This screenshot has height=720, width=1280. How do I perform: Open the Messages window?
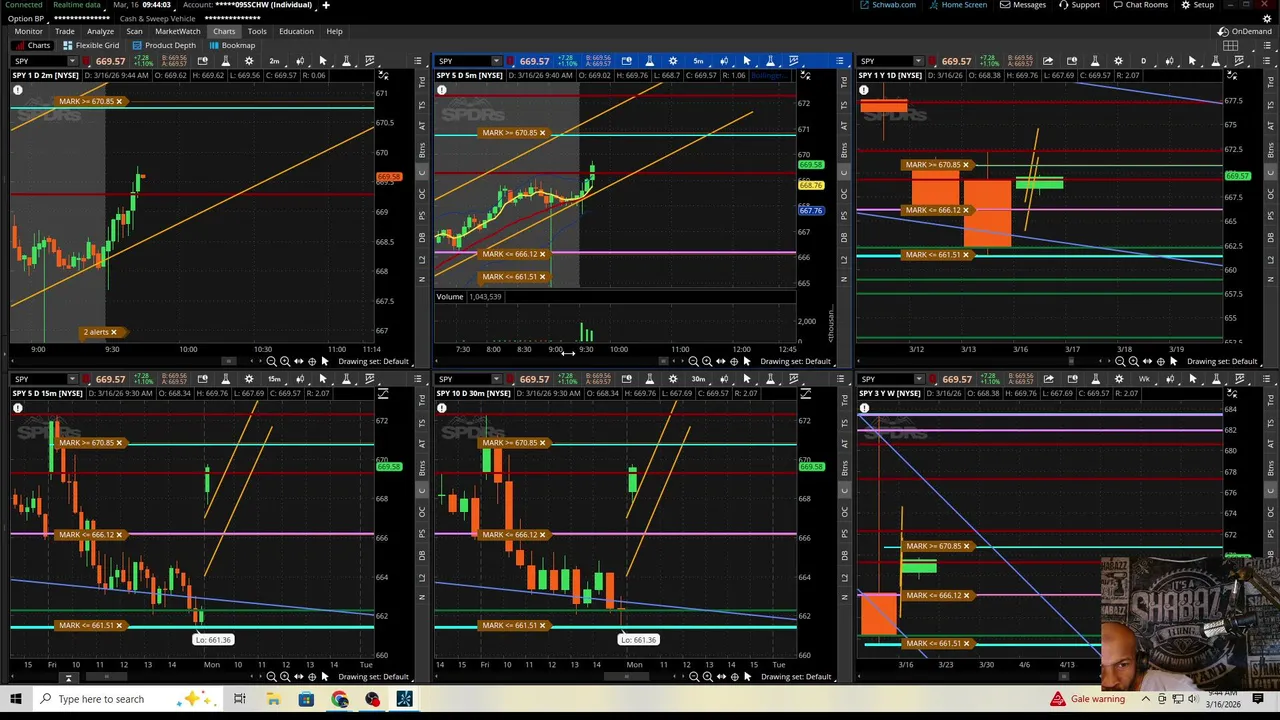1023,5
